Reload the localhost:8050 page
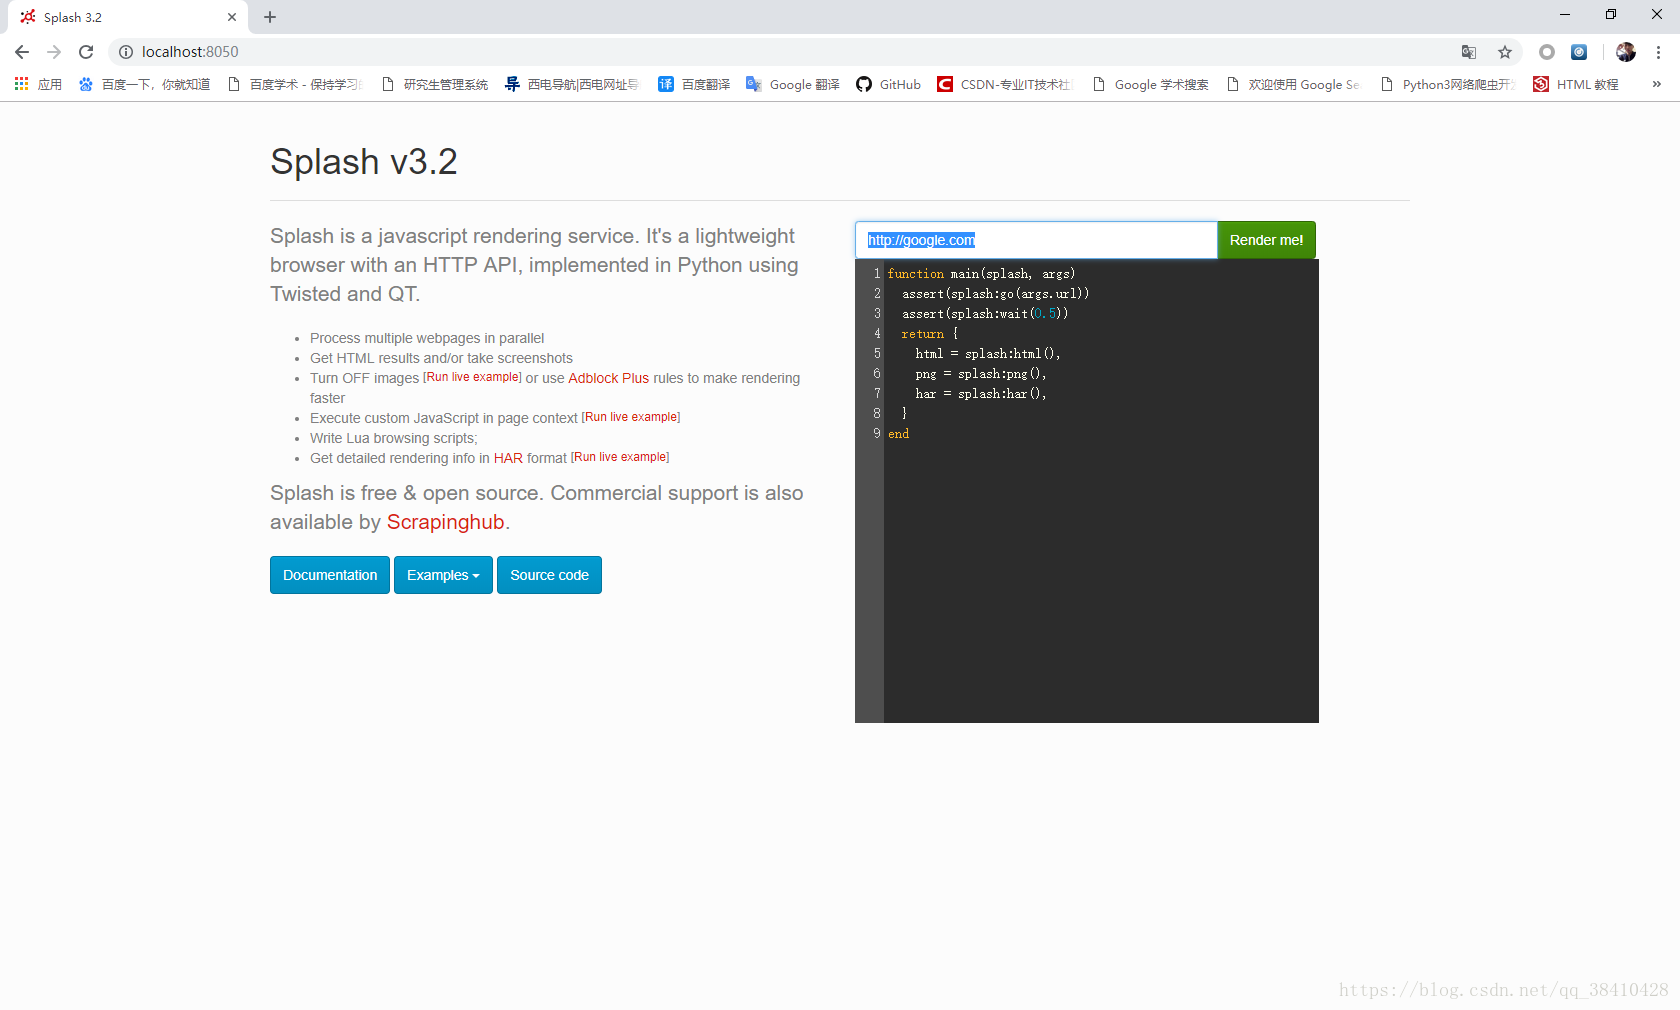The image size is (1680, 1010). click(x=86, y=52)
